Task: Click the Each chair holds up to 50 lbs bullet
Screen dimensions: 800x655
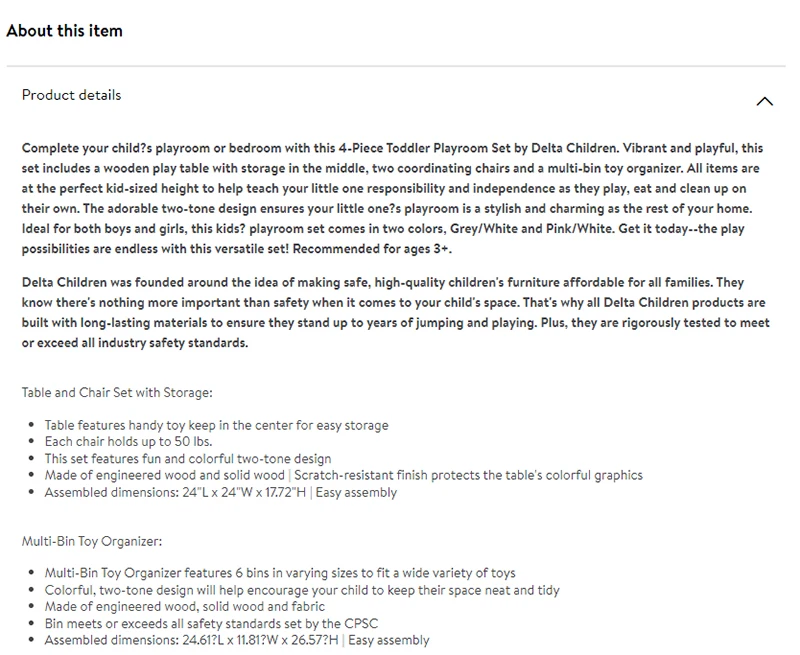Action: (128, 441)
